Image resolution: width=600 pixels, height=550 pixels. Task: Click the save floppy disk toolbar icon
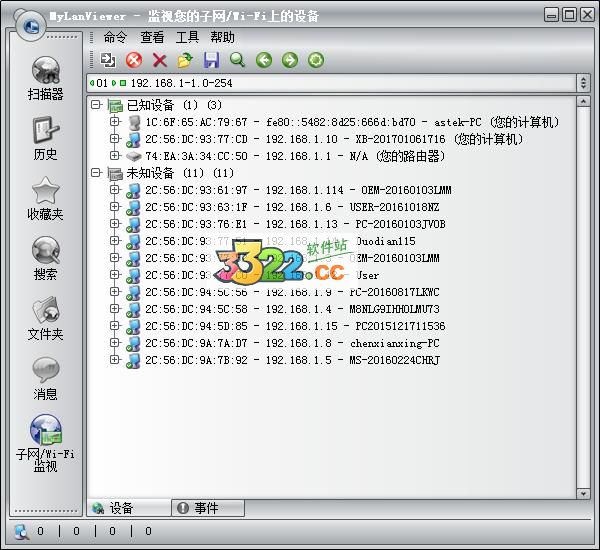211,61
